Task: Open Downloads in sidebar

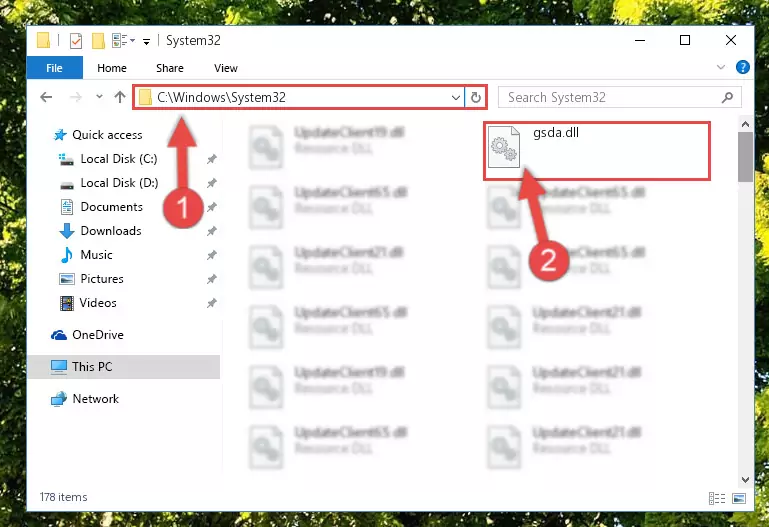Action: pos(111,231)
